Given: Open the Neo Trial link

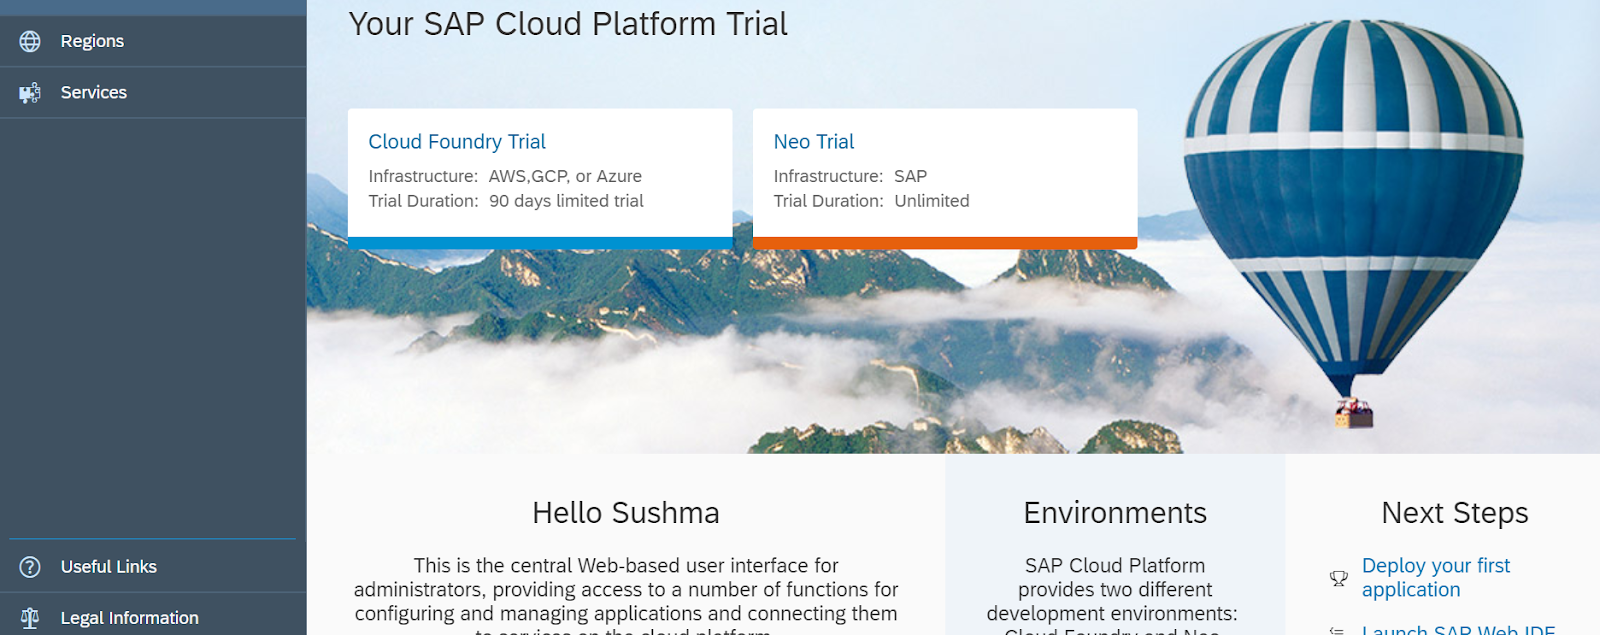Looking at the screenshot, I should click(814, 142).
